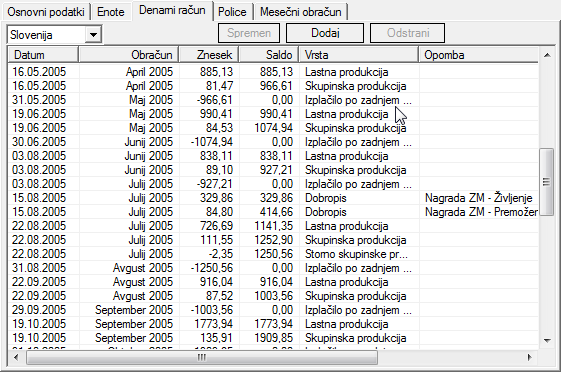Click the Spremeni button
The height and width of the screenshot is (372, 561).
click(249, 33)
